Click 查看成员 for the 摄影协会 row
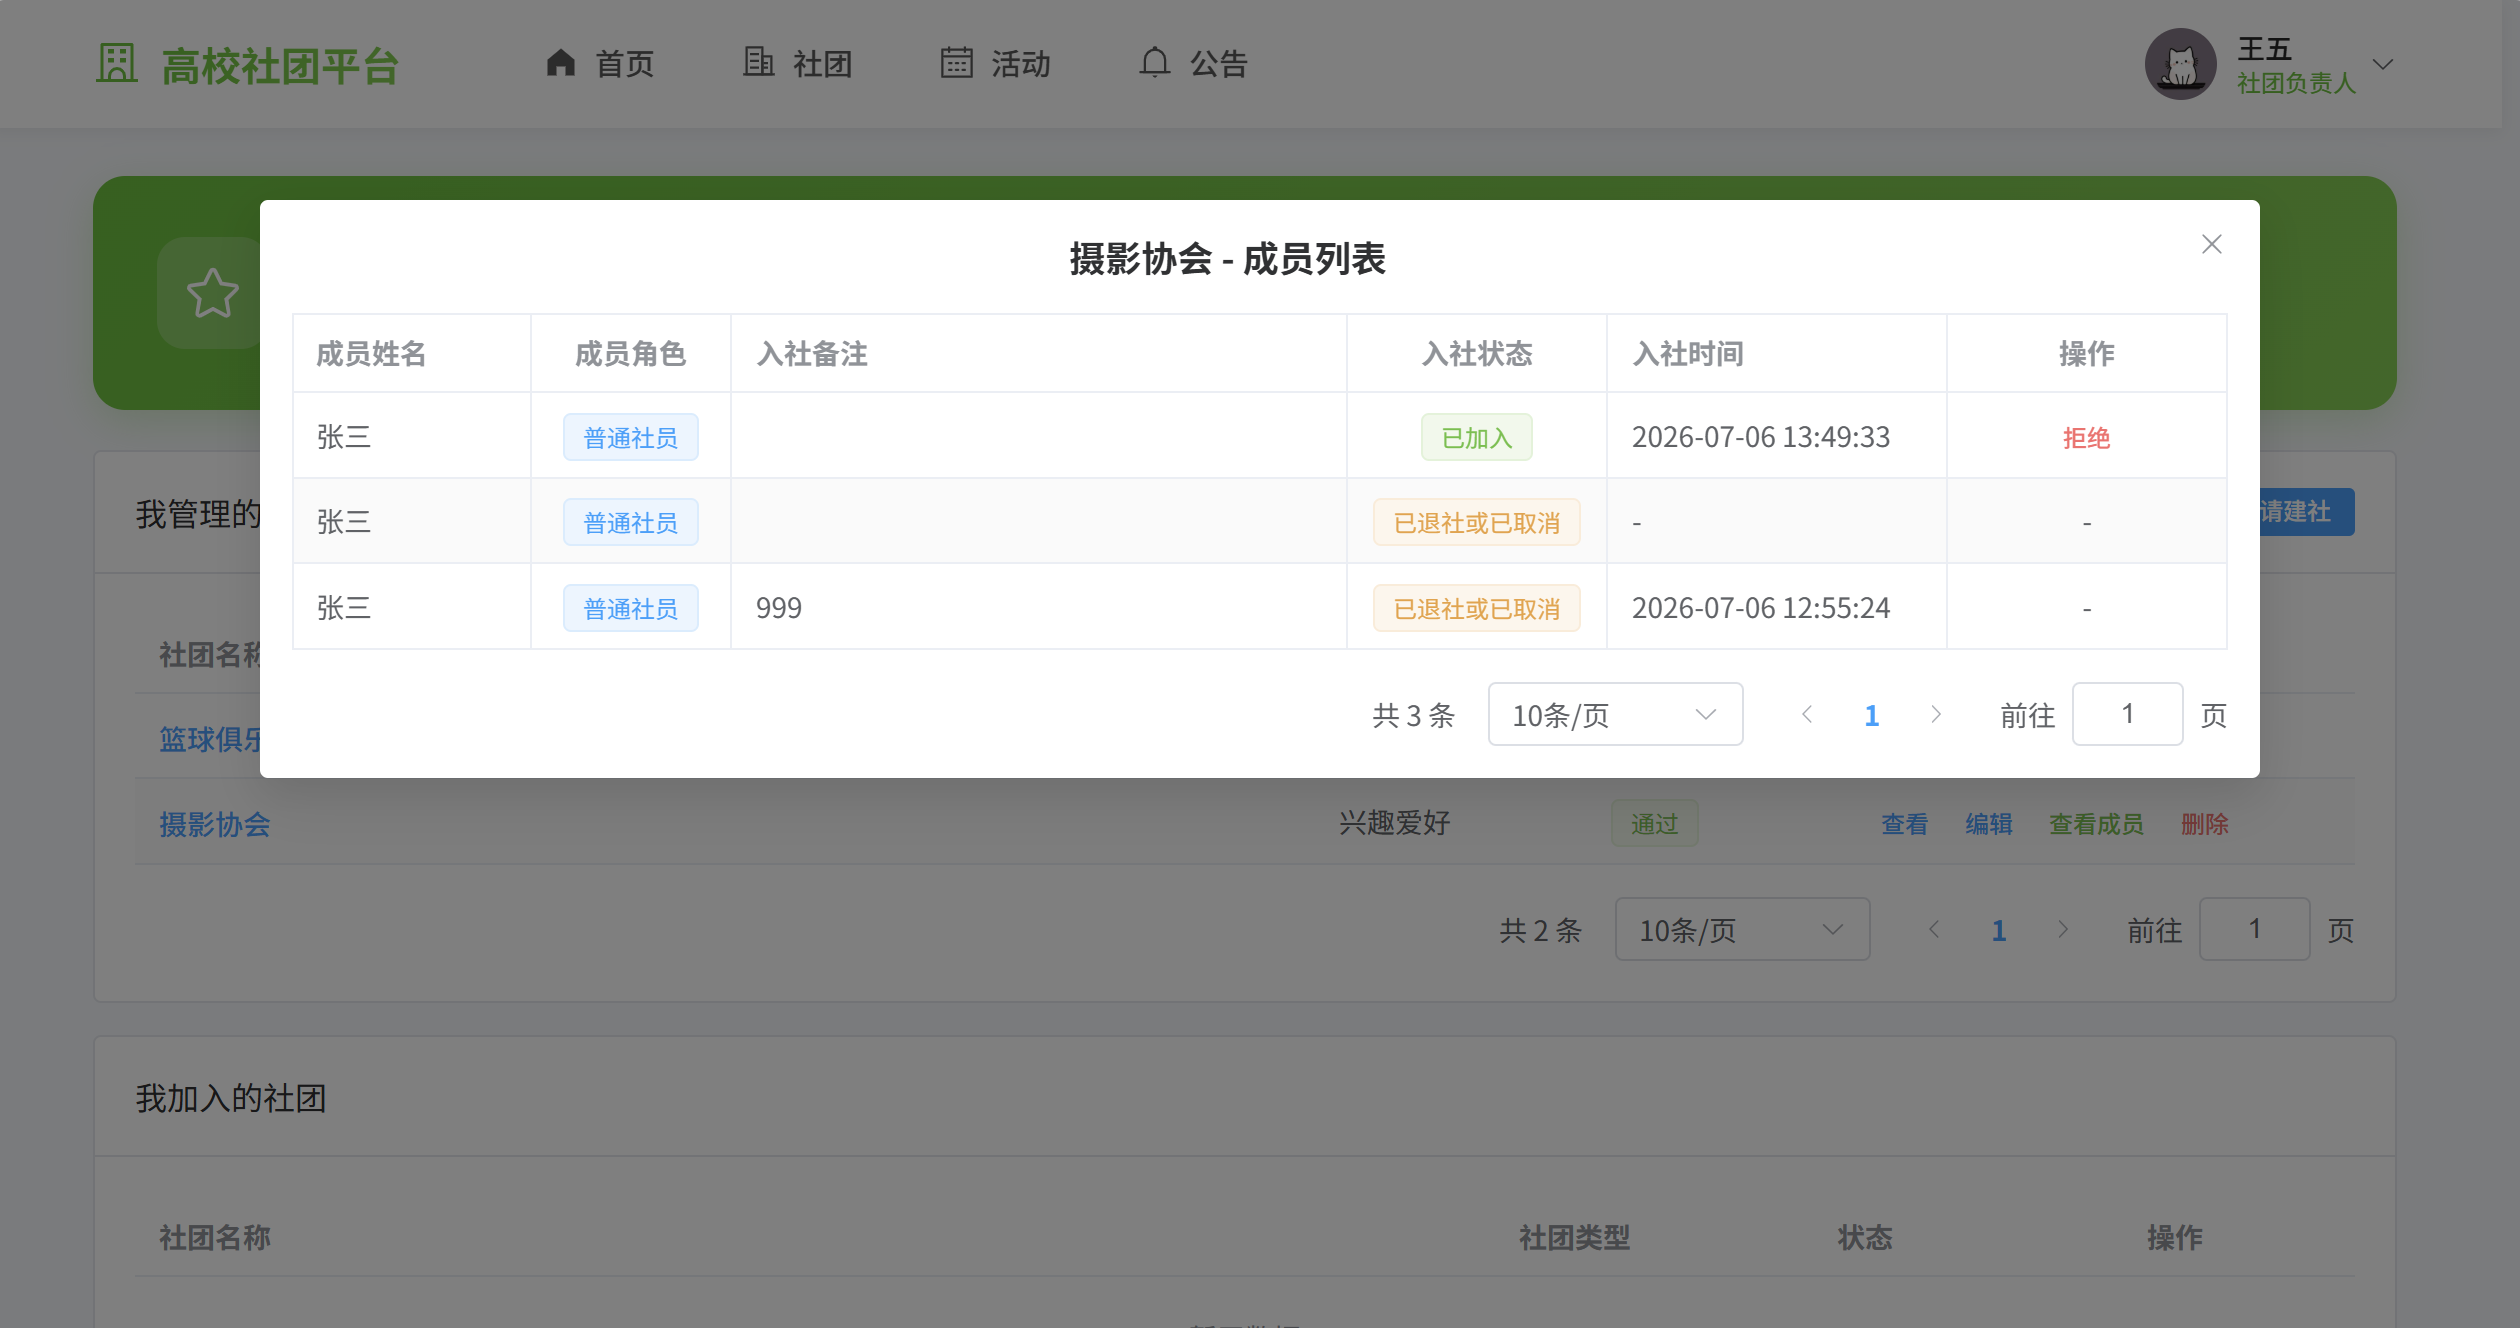The height and width of the screenshot is (1328, 2520). coord(2096,824)
